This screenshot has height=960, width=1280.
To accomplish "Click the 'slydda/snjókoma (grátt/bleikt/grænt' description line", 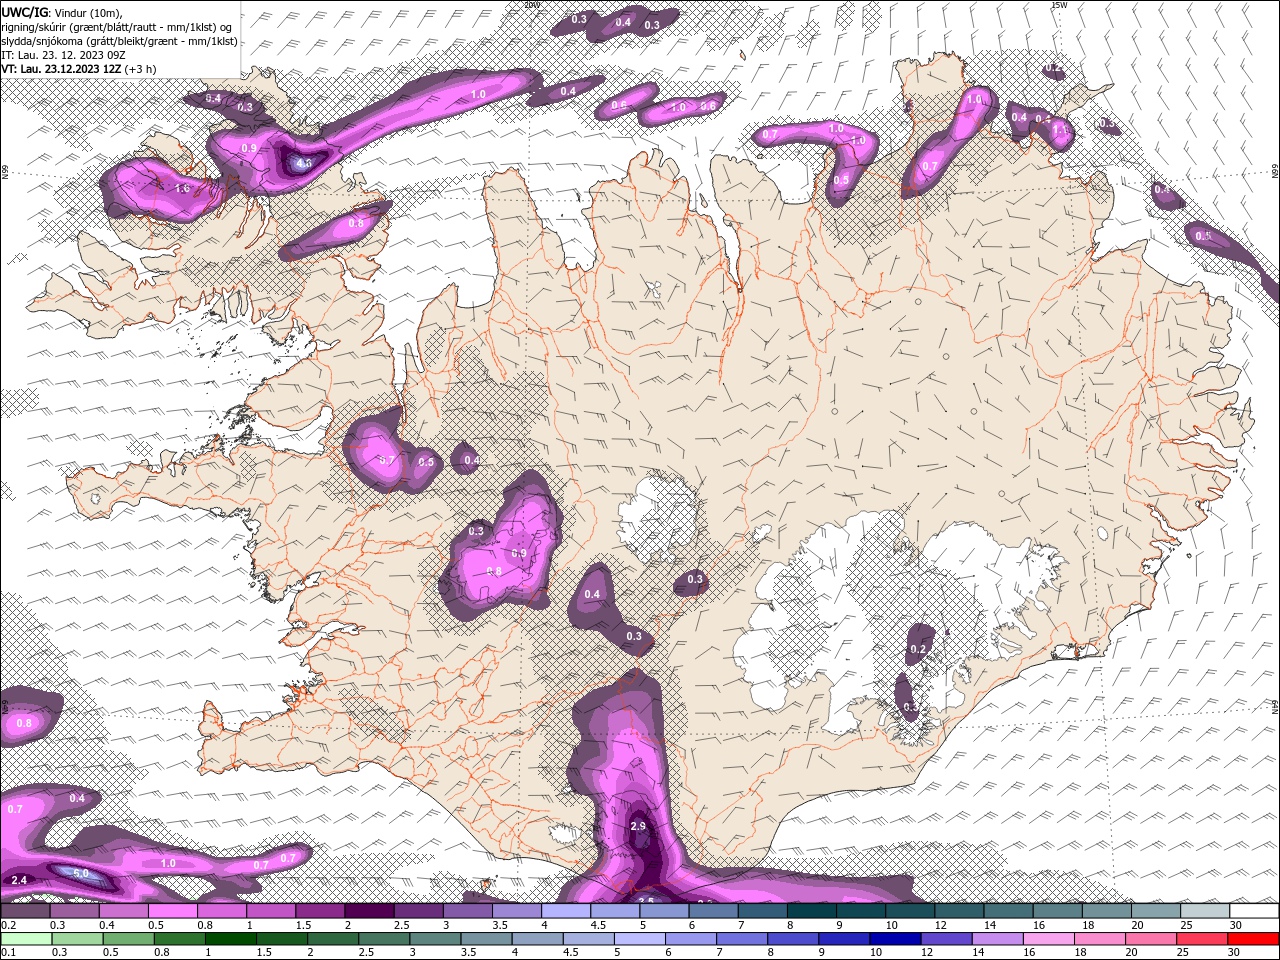I will [x=119, y=40].
